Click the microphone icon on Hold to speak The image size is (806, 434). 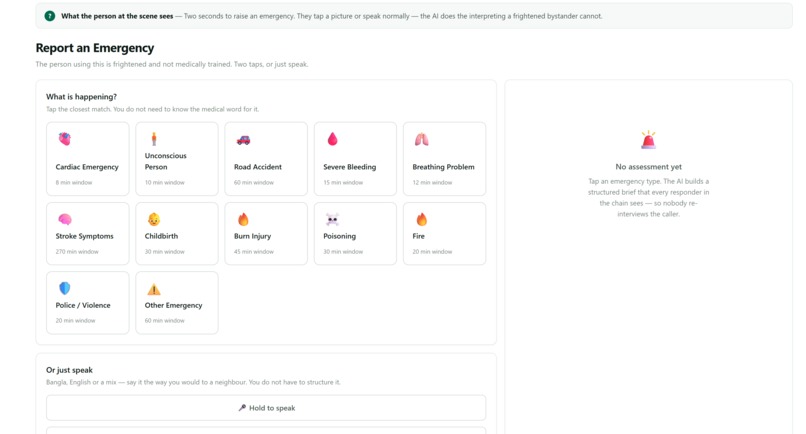[x=242, y=408]
